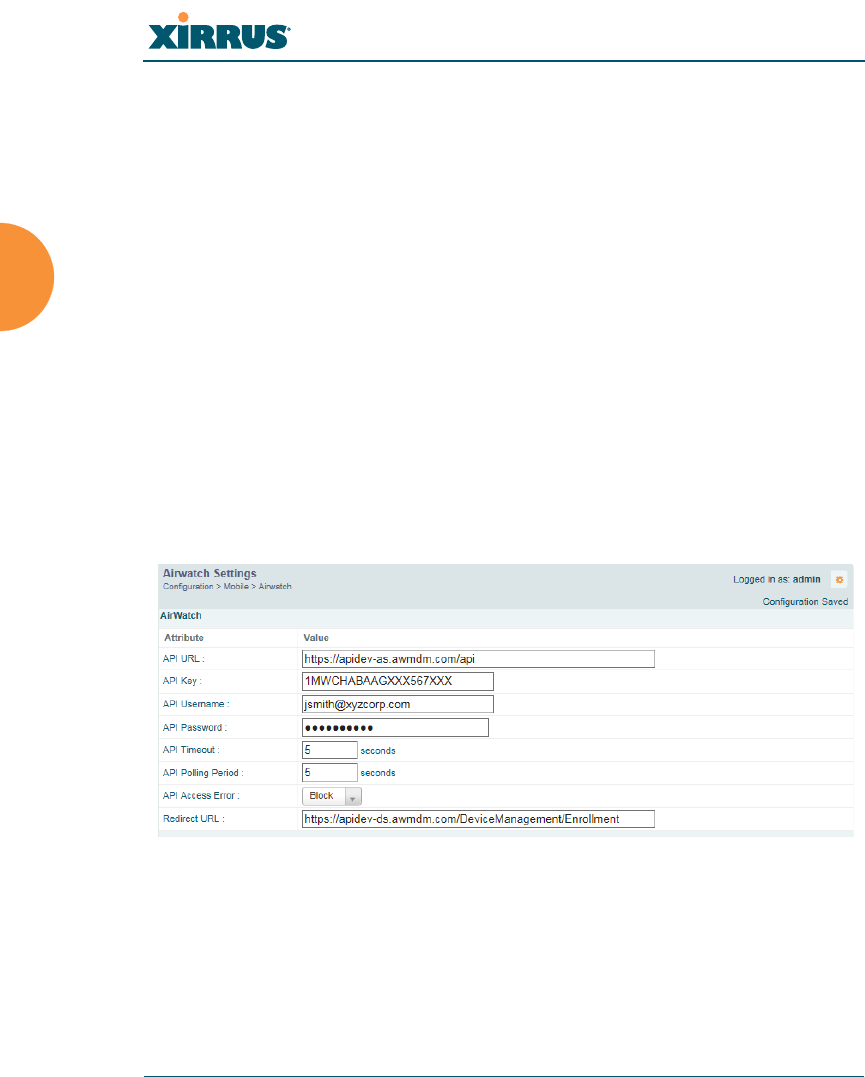Click the 'API Access Error :' label
Viewport: 865px width, 1077px height.
tap(201, 796)
